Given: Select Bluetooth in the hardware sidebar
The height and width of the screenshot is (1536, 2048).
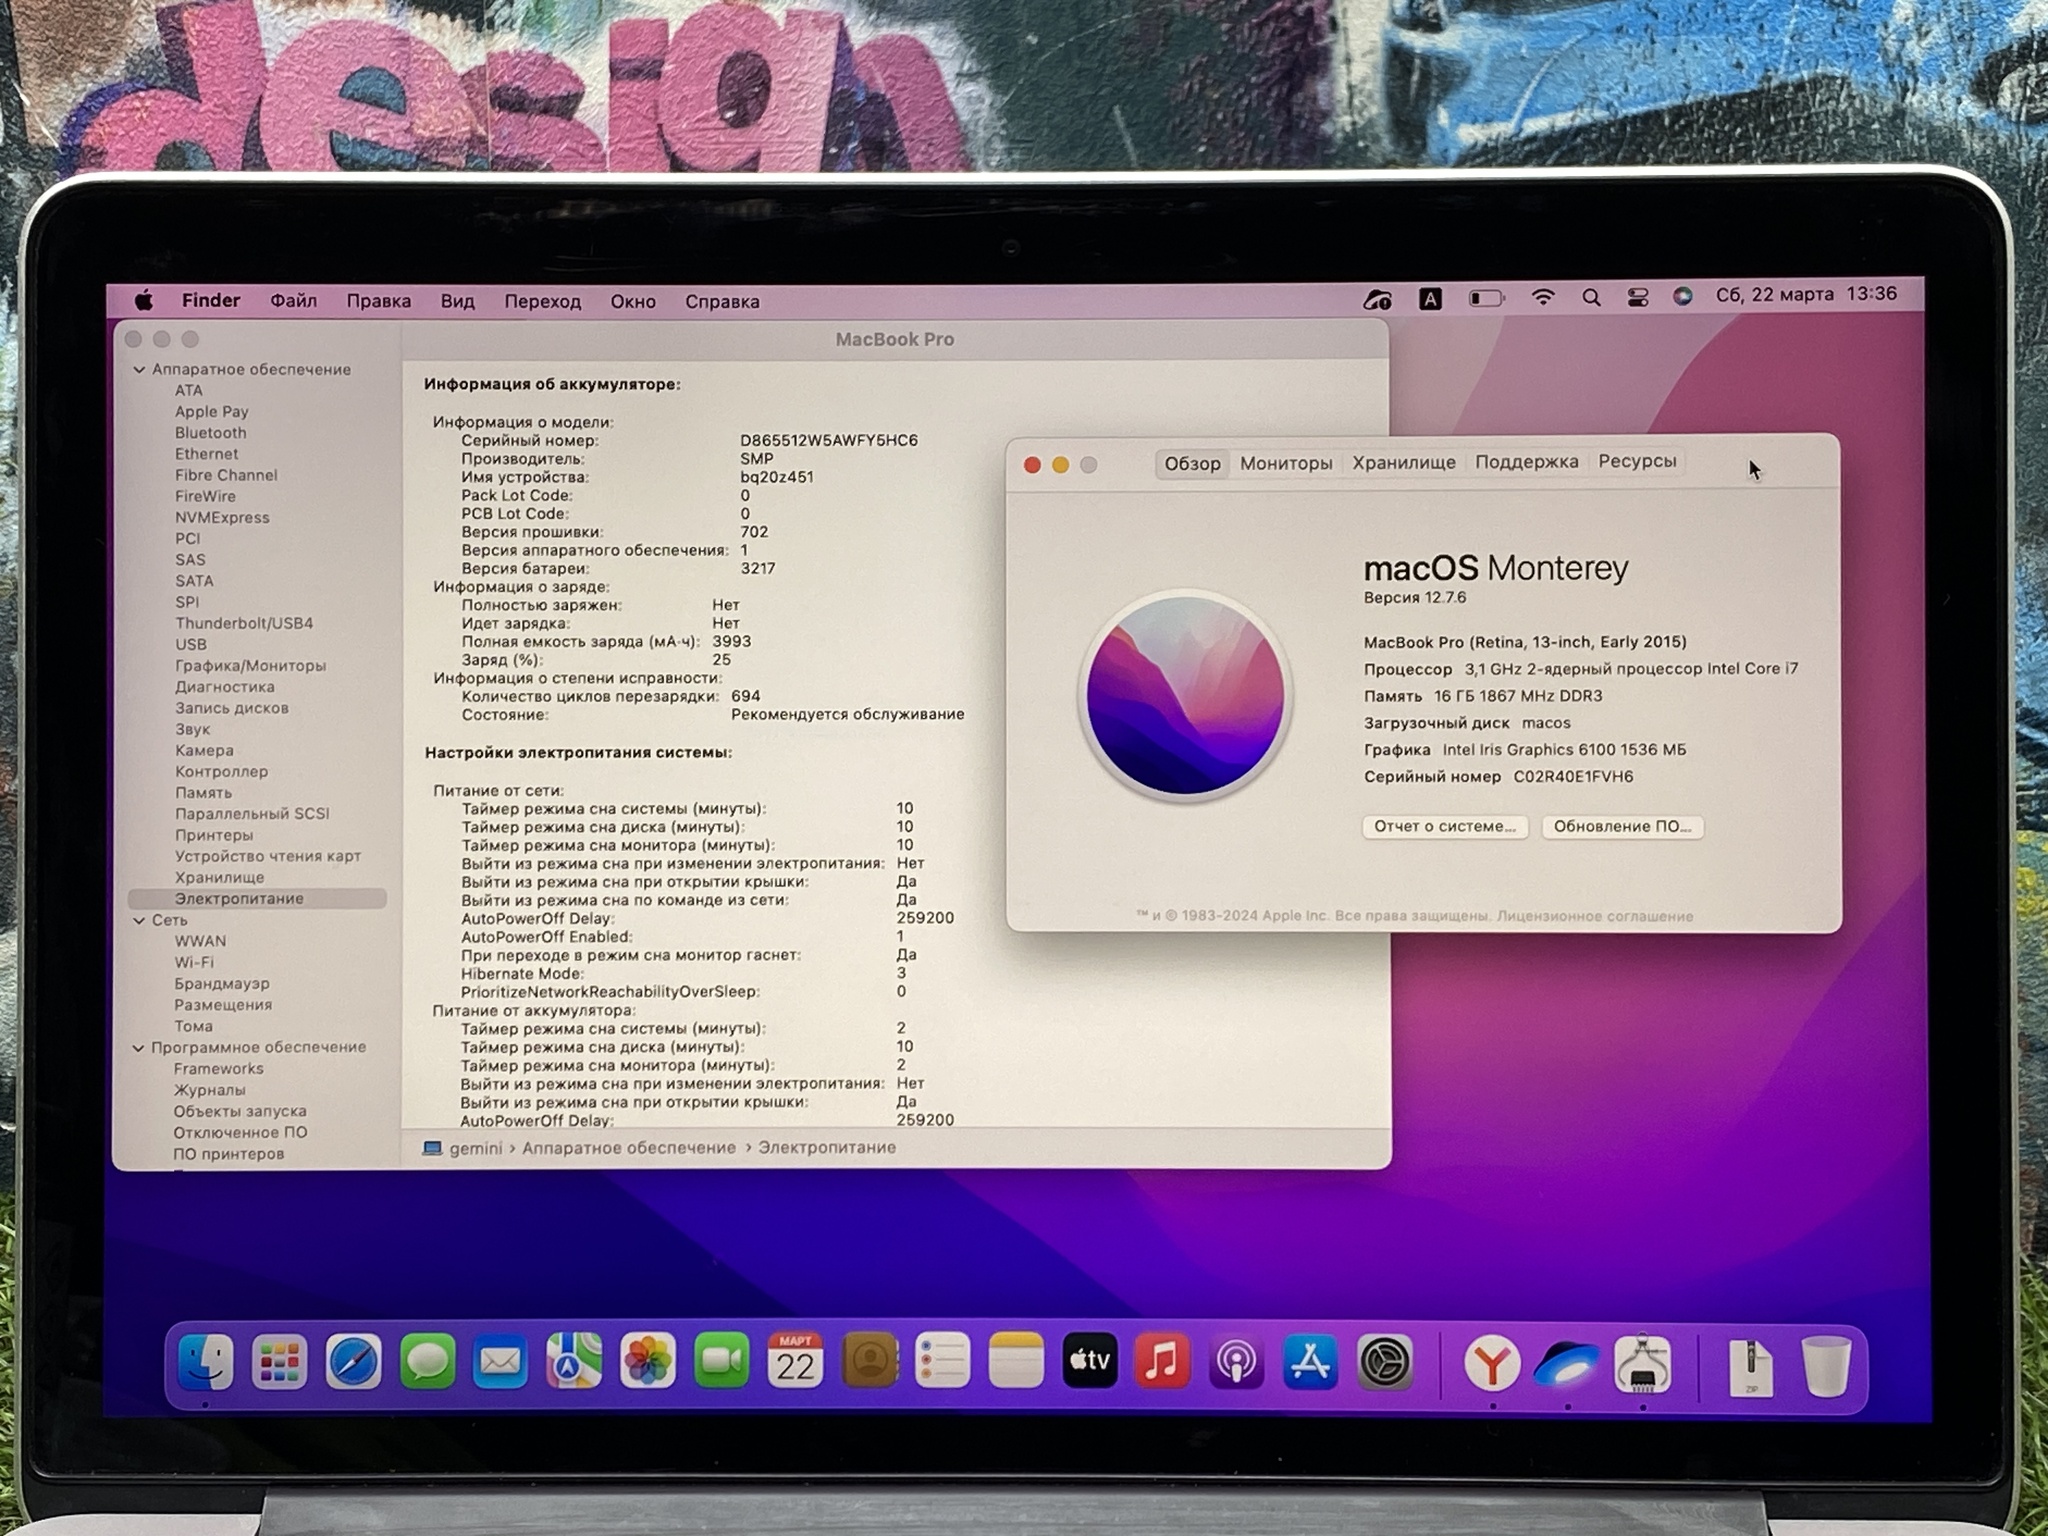Looking at the screenshot, I should point(210,433).
